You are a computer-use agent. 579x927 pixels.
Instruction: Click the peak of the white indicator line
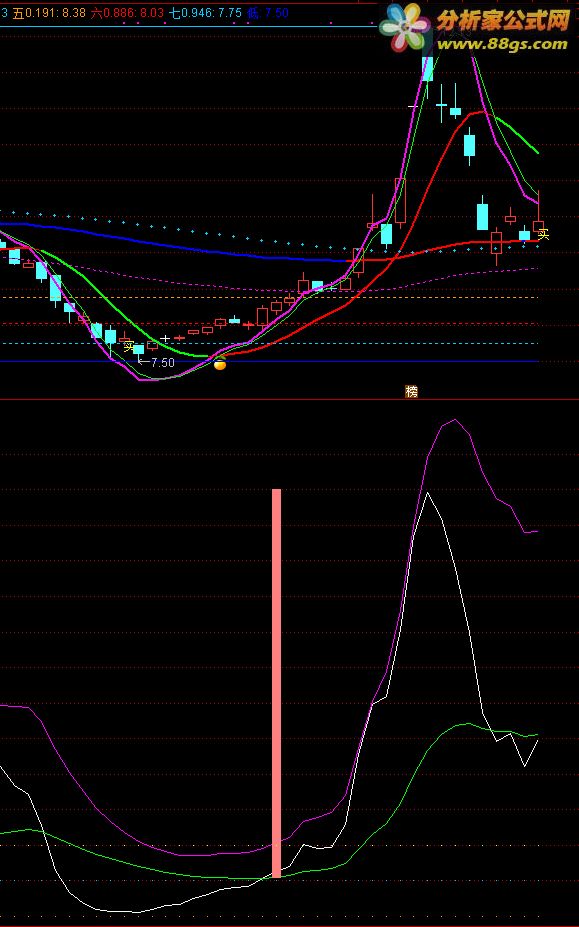tap(427, 493)
